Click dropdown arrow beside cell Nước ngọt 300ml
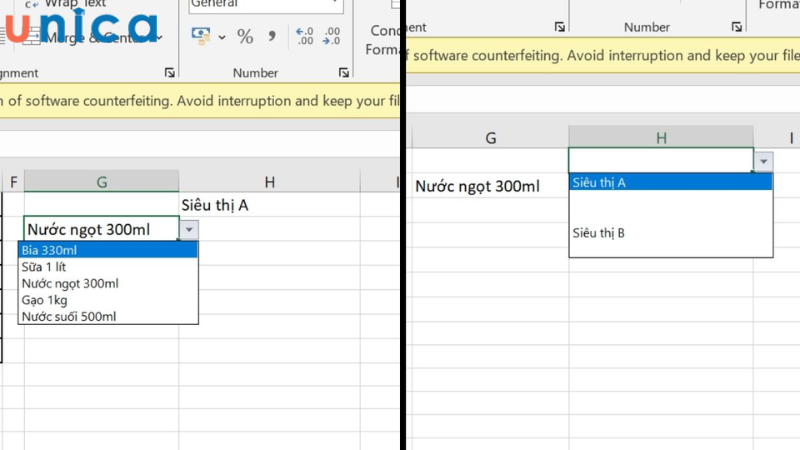 point(190,230)
